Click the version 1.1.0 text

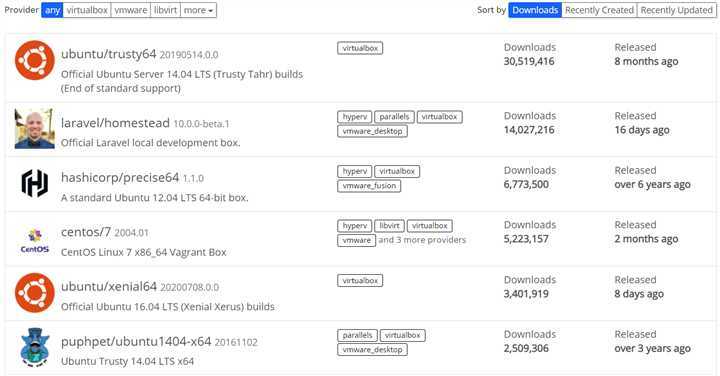[x=193, y=179]
